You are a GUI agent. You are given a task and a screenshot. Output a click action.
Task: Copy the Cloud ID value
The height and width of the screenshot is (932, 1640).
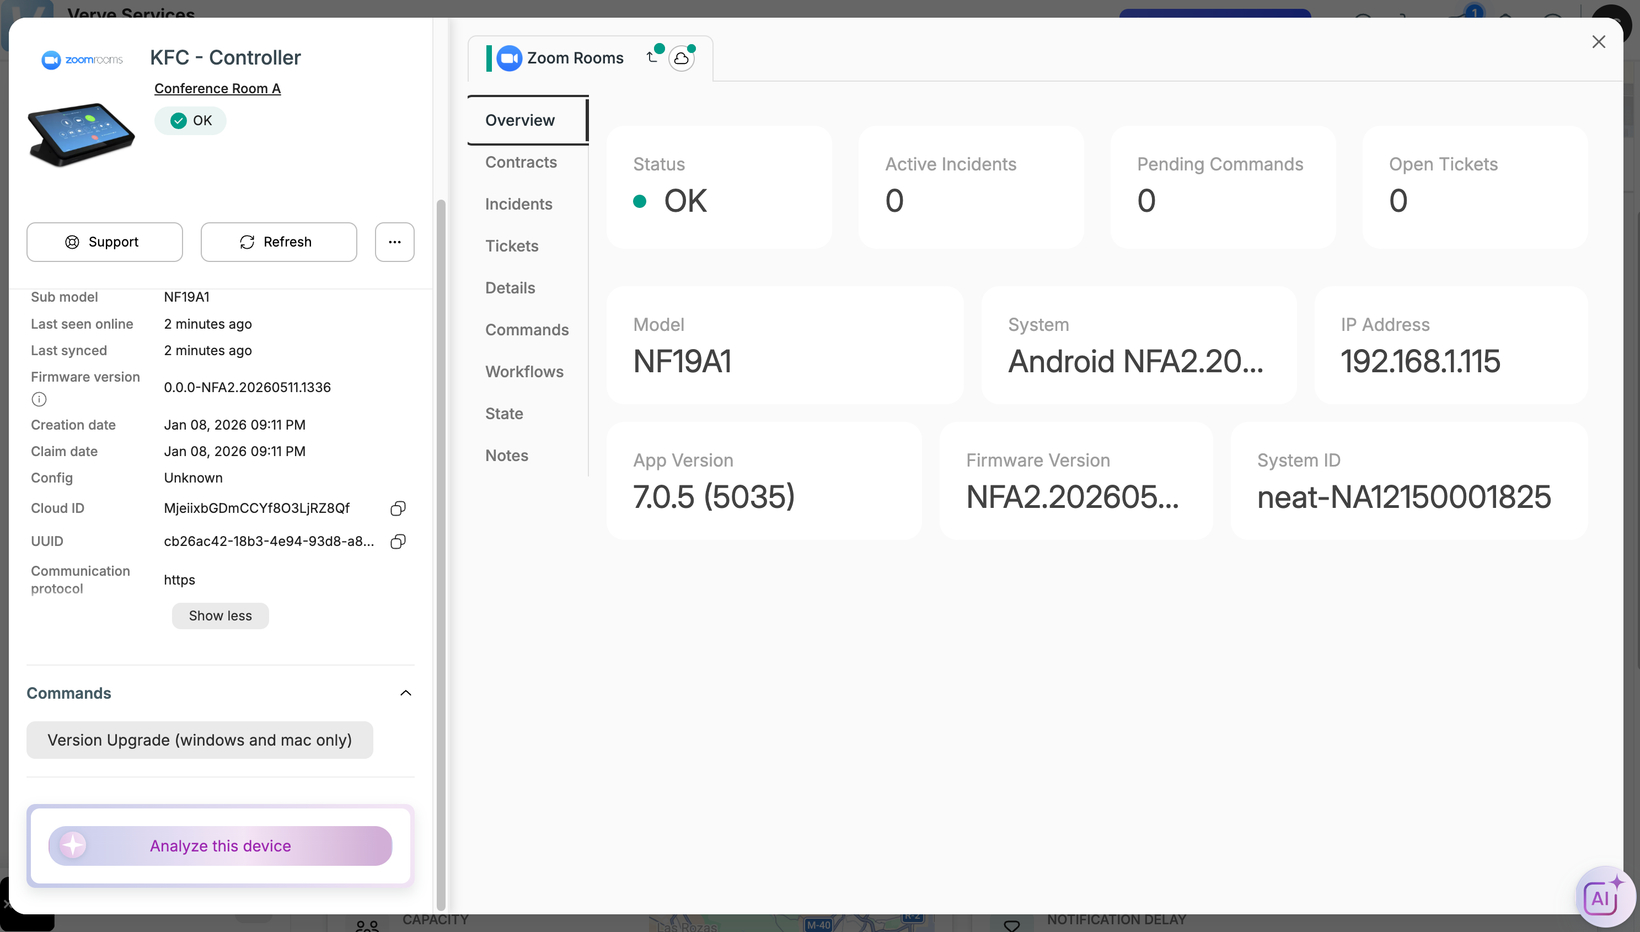[398, 509]
